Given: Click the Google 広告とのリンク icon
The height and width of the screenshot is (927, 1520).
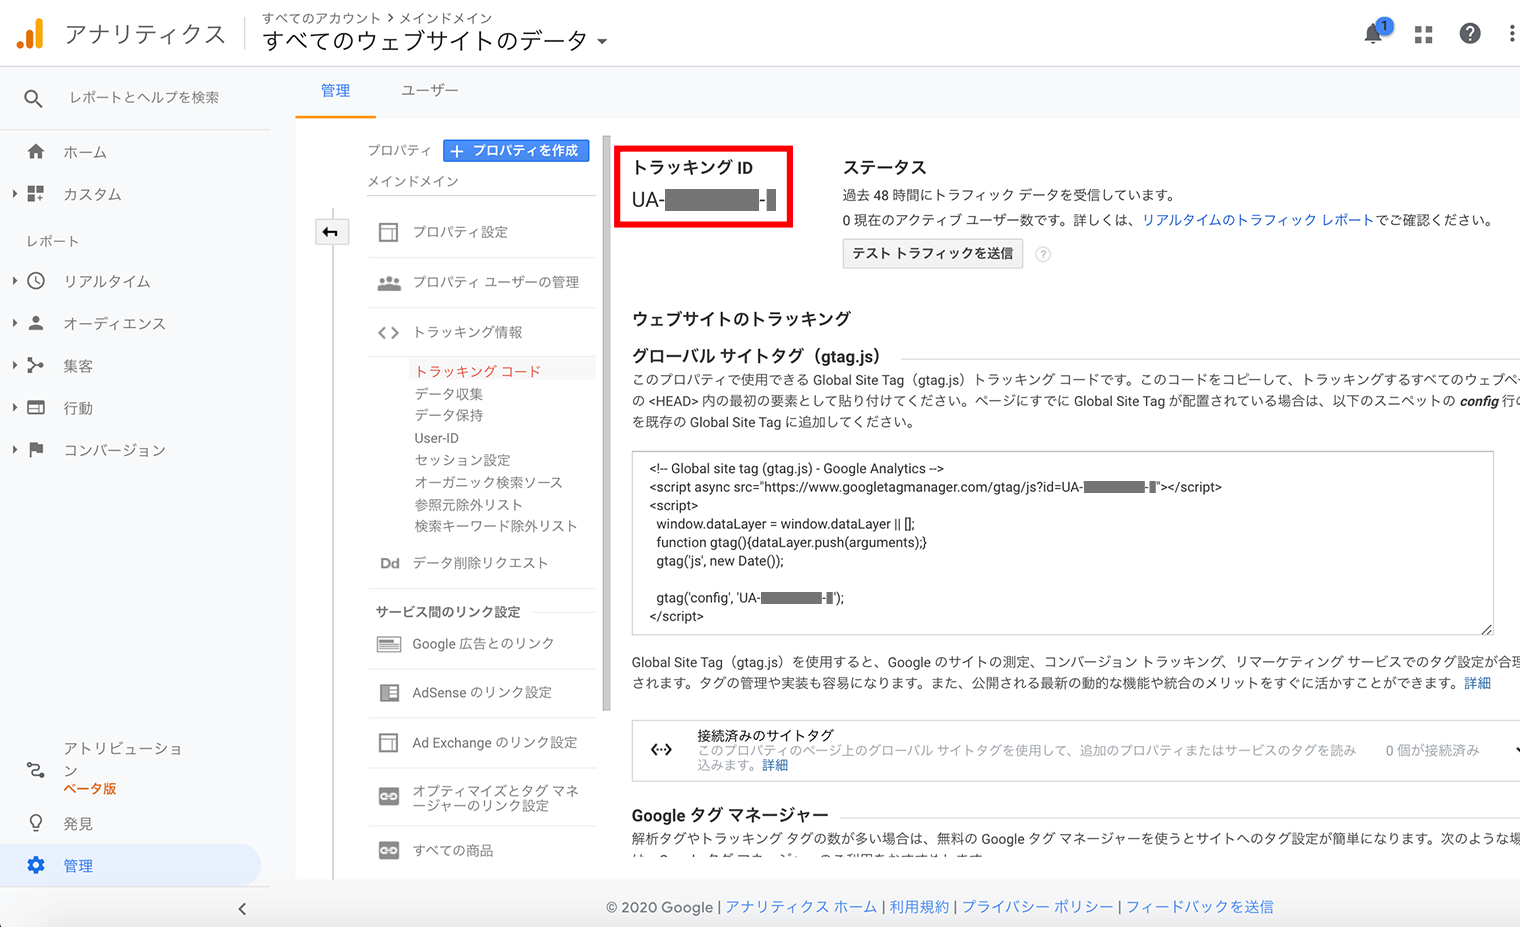Looking at the screenshot, I should pos(388,644).
